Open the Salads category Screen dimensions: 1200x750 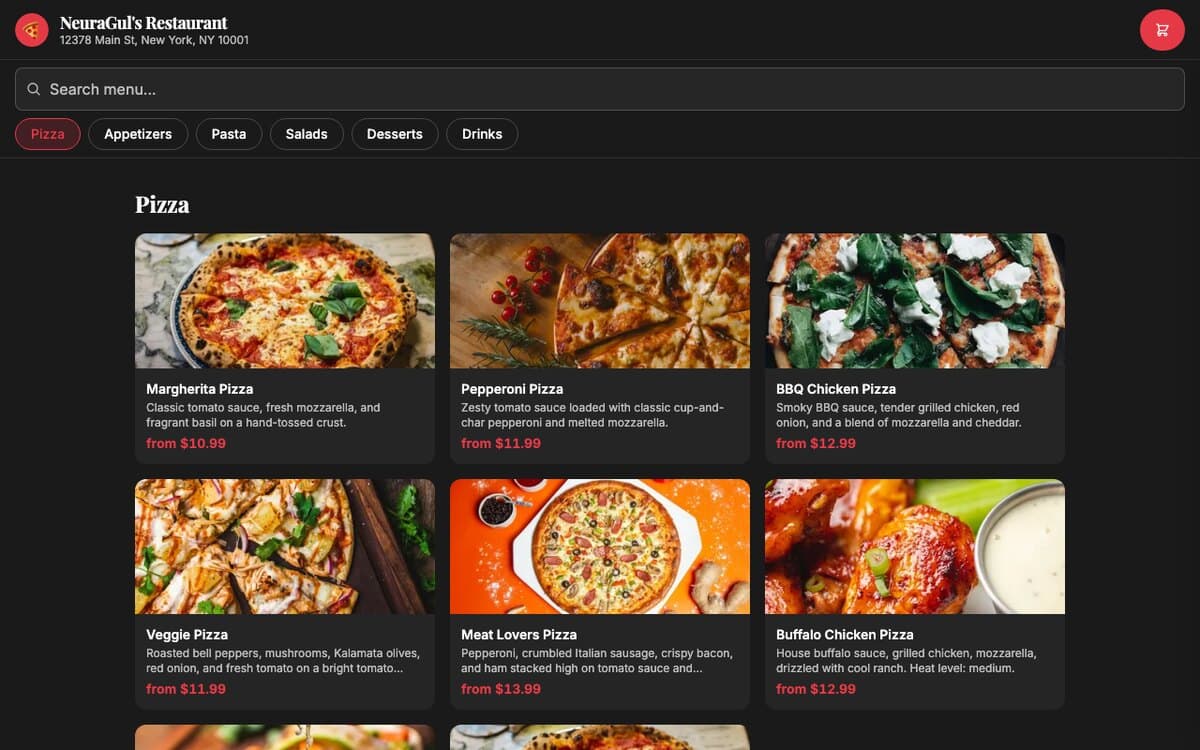click(307, 134)
